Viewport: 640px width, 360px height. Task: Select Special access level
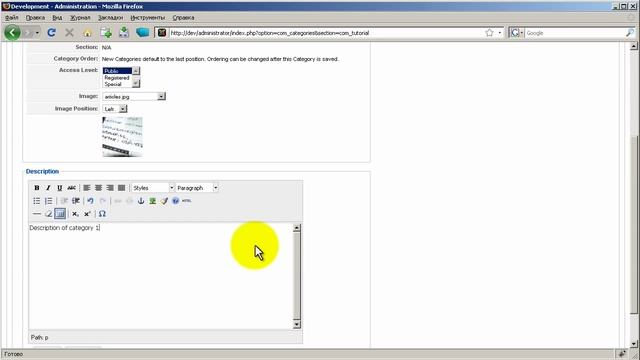pos(118,84)
